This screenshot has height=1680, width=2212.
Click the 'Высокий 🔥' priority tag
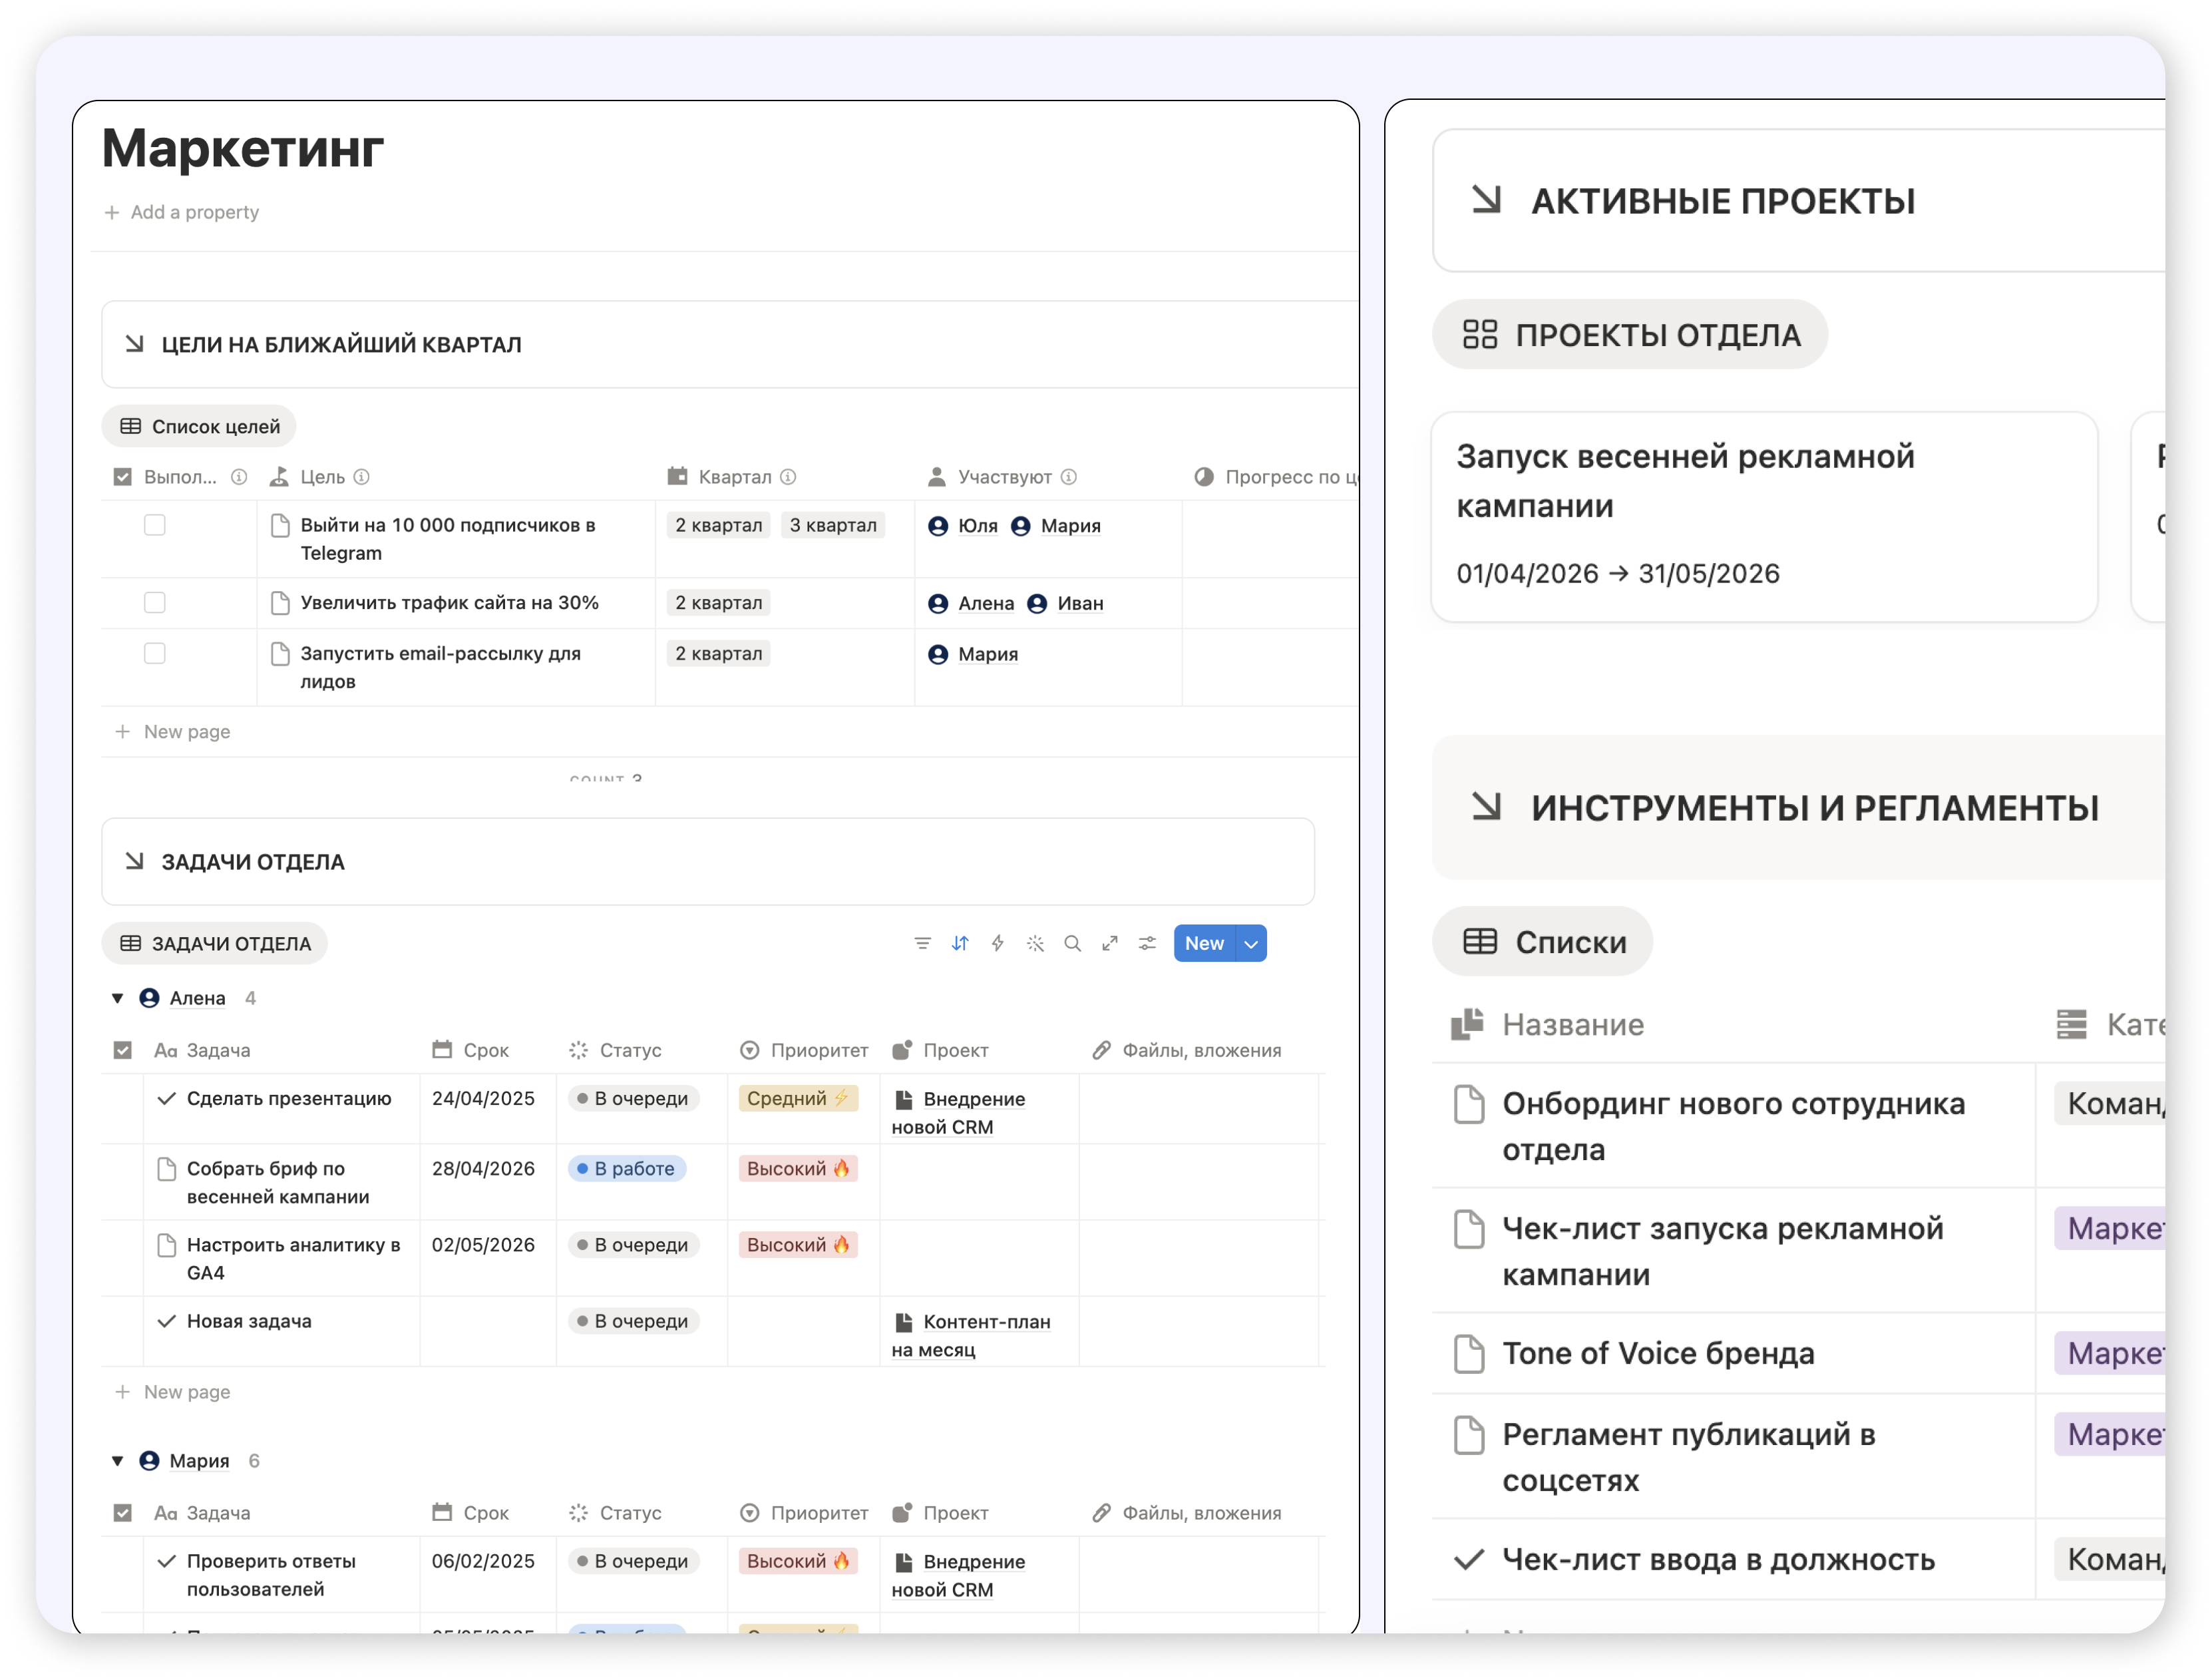click(798, 1168)
